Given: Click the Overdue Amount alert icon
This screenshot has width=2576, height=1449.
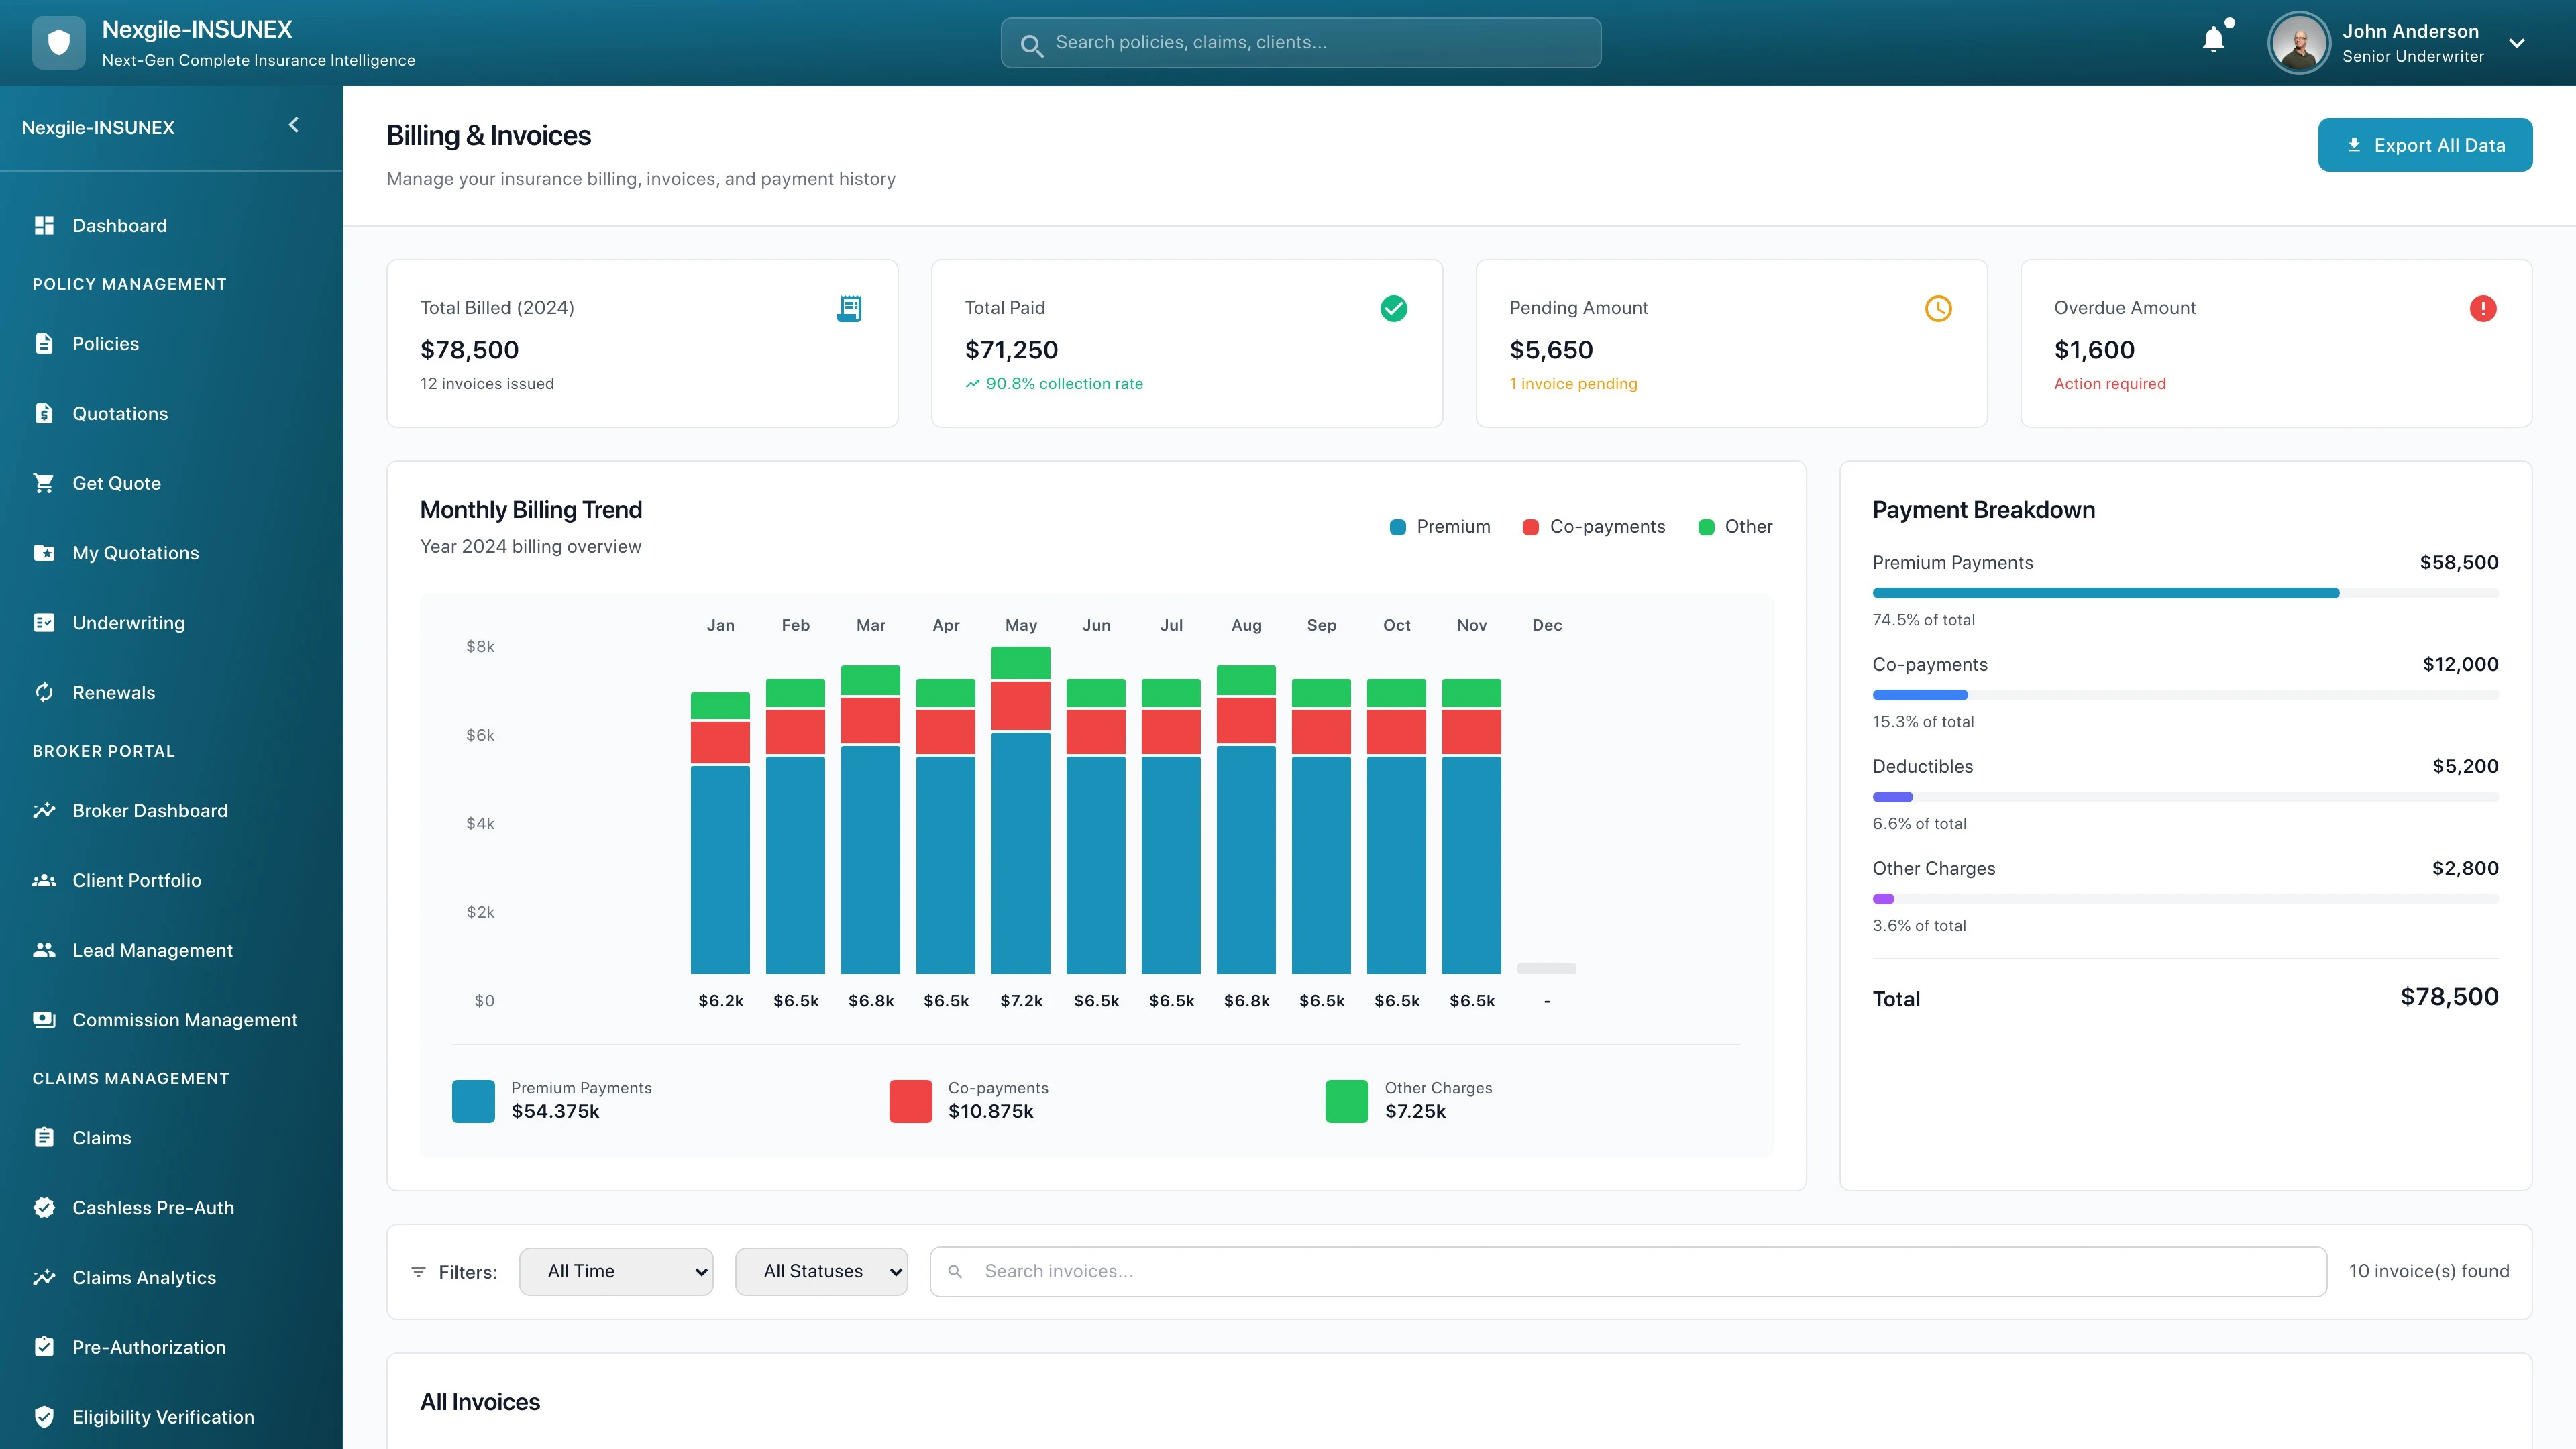Looking at the screenshot, I should click(2484, 308).
